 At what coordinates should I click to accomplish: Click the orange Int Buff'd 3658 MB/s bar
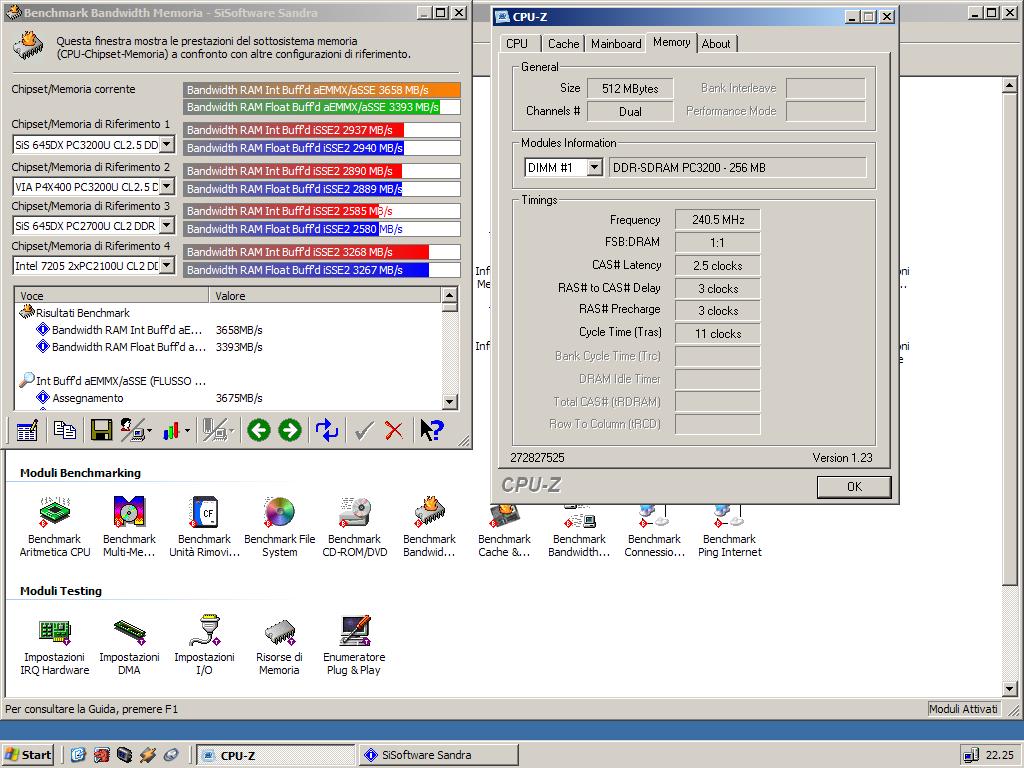(321, 90)
